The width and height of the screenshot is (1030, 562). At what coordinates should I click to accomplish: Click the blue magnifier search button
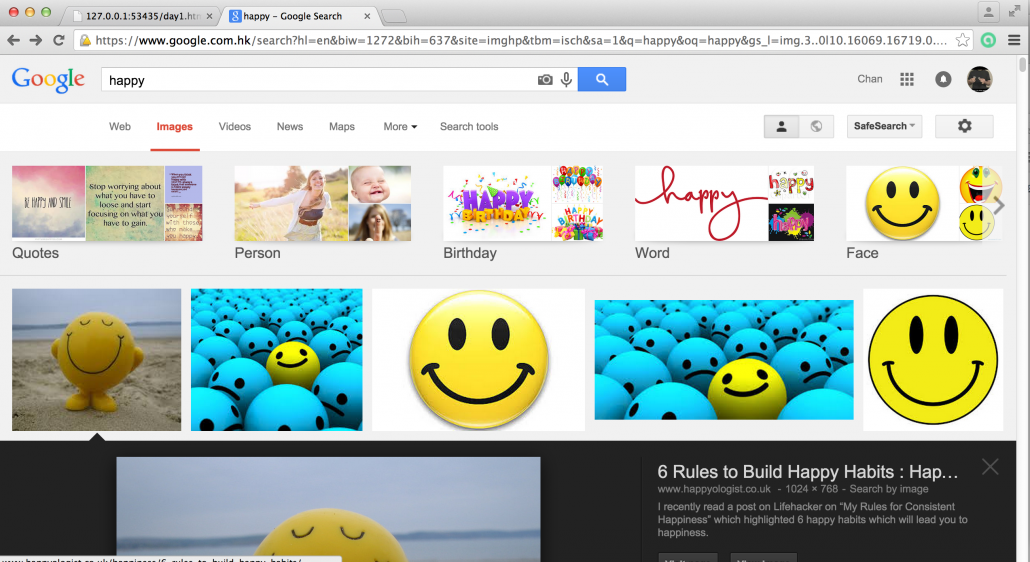601,80
